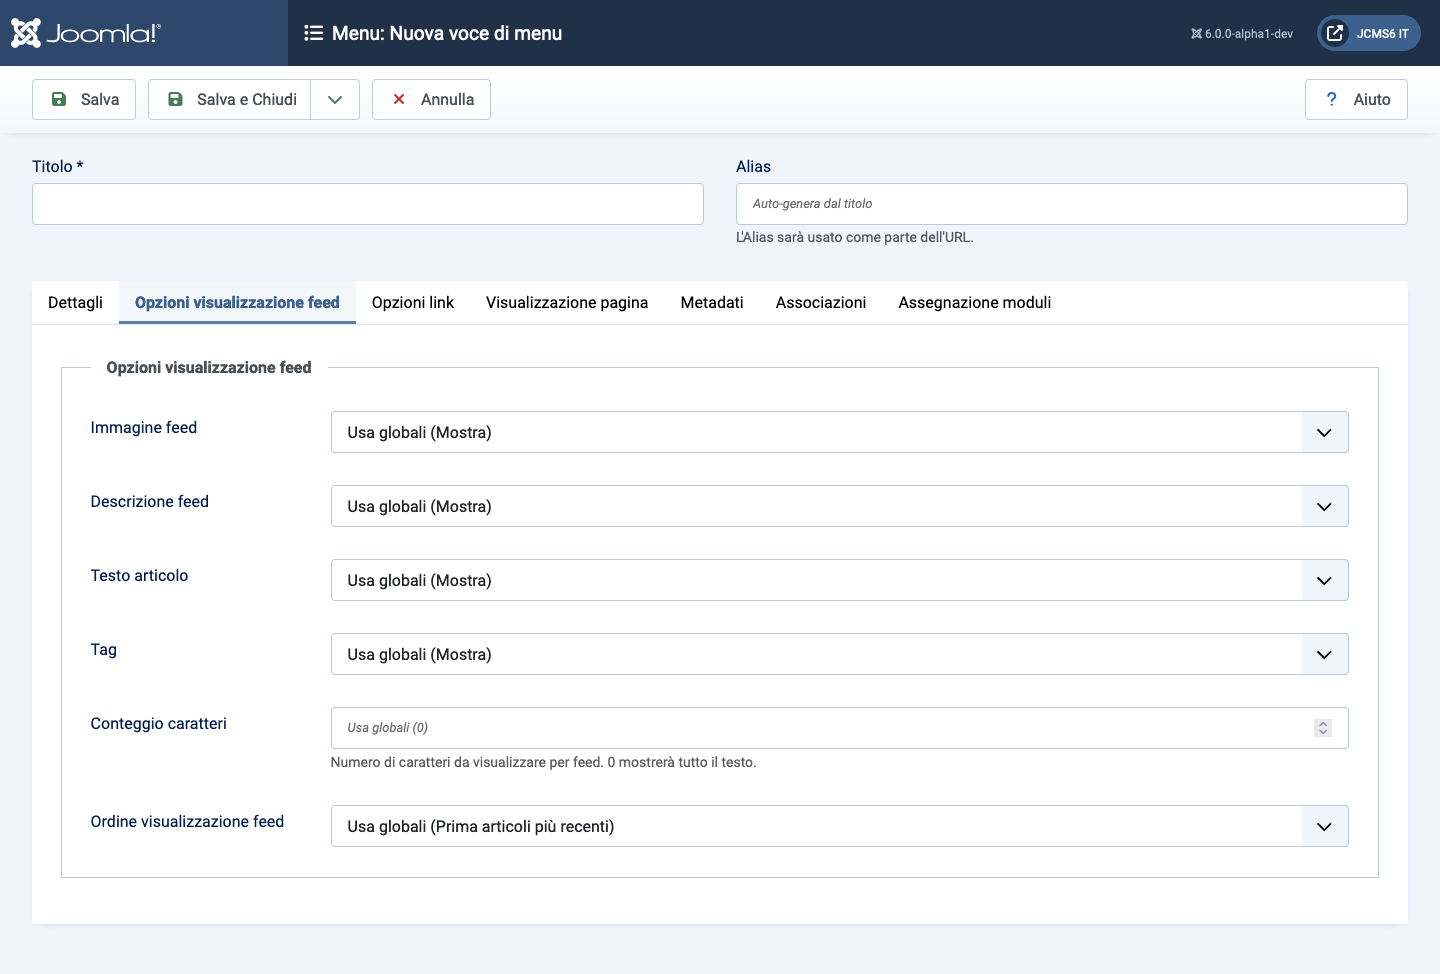Focus the Alias input field
Image resolution: width=1440 pixels, height=974 pixels.
[1072, 204]
